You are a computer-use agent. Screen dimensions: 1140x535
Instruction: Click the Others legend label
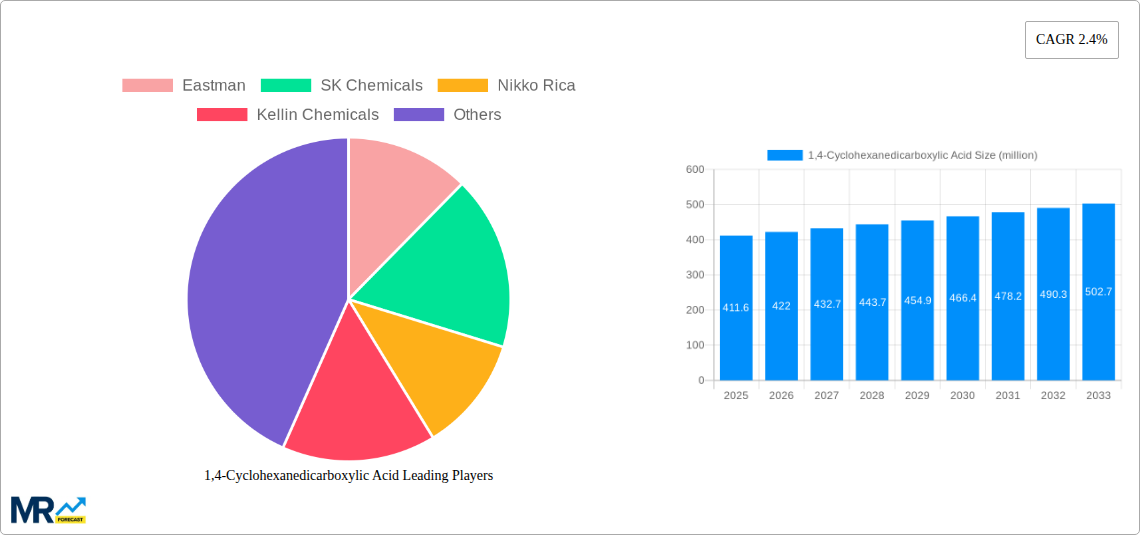[478, 115]
